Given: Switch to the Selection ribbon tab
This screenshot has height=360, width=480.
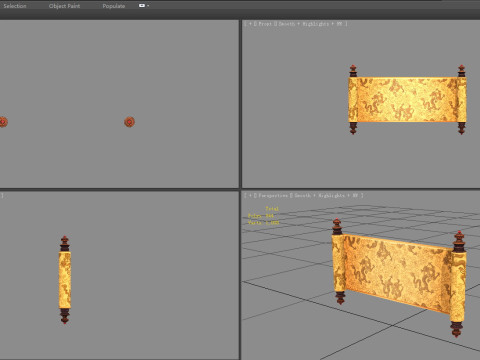Looking at the screenshot, I should coord(15,6).
